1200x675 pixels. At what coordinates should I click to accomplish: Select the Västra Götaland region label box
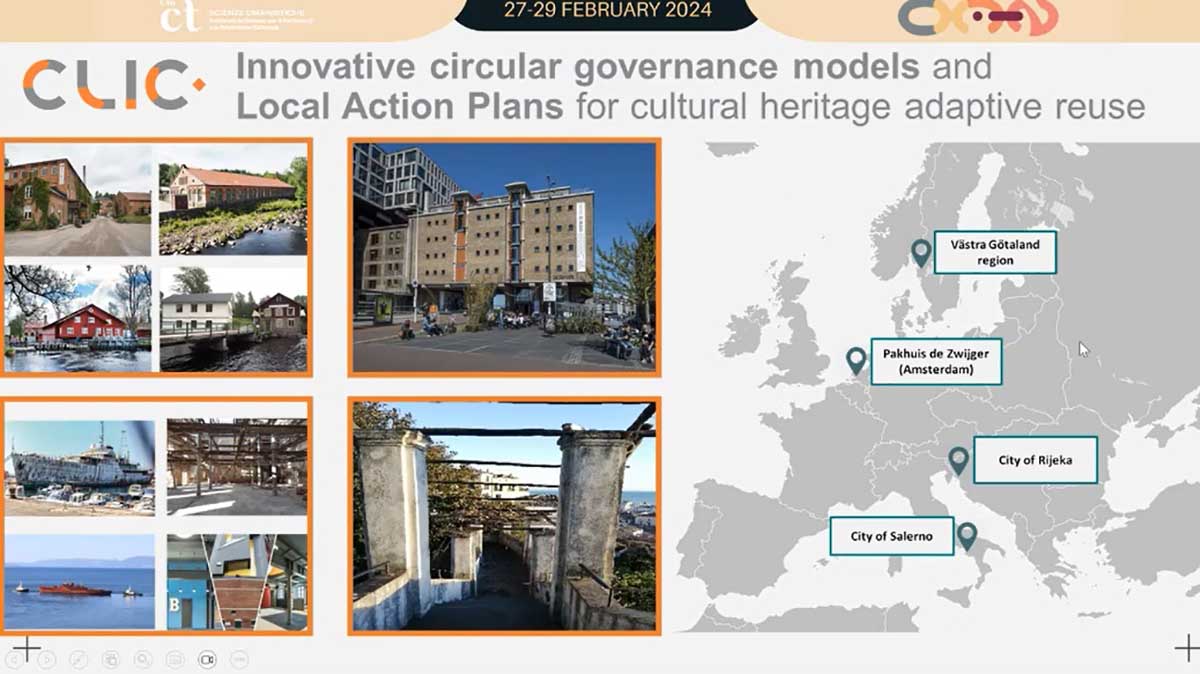click(x=995, y=252)
